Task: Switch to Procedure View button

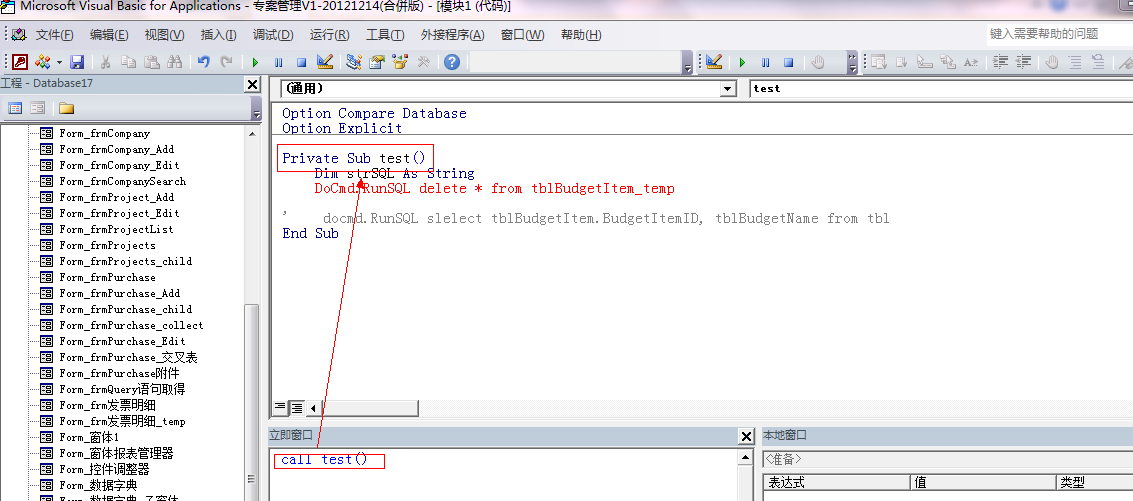Action: pos(280,408)
